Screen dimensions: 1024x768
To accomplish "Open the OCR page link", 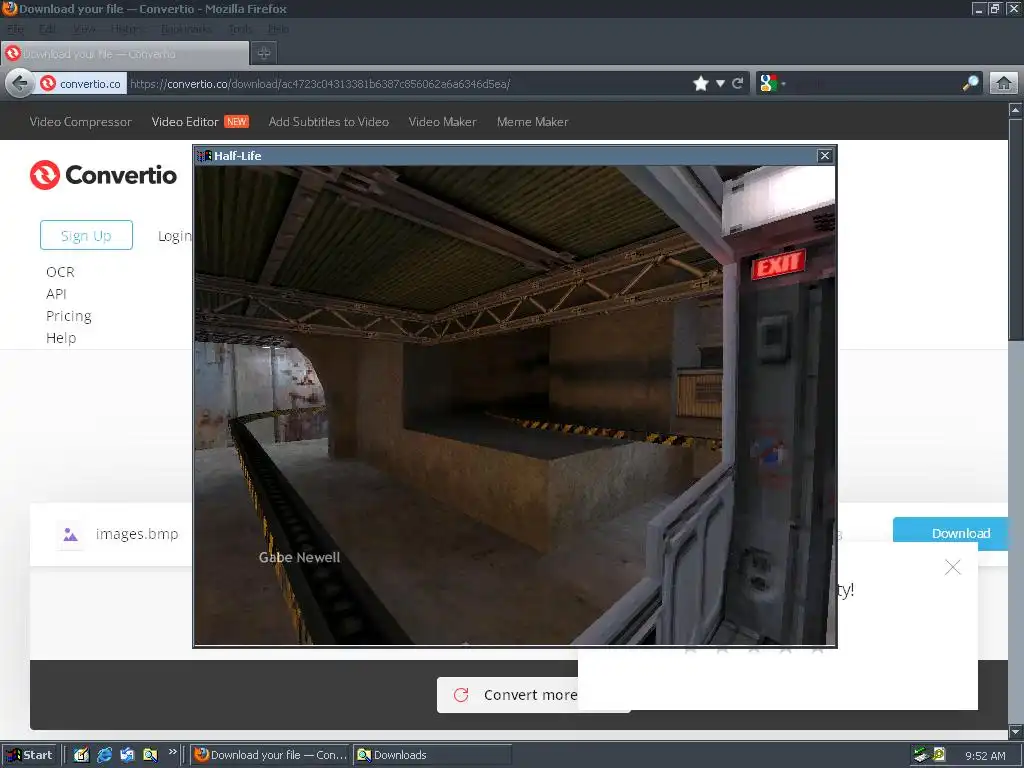I will [60, 272].
